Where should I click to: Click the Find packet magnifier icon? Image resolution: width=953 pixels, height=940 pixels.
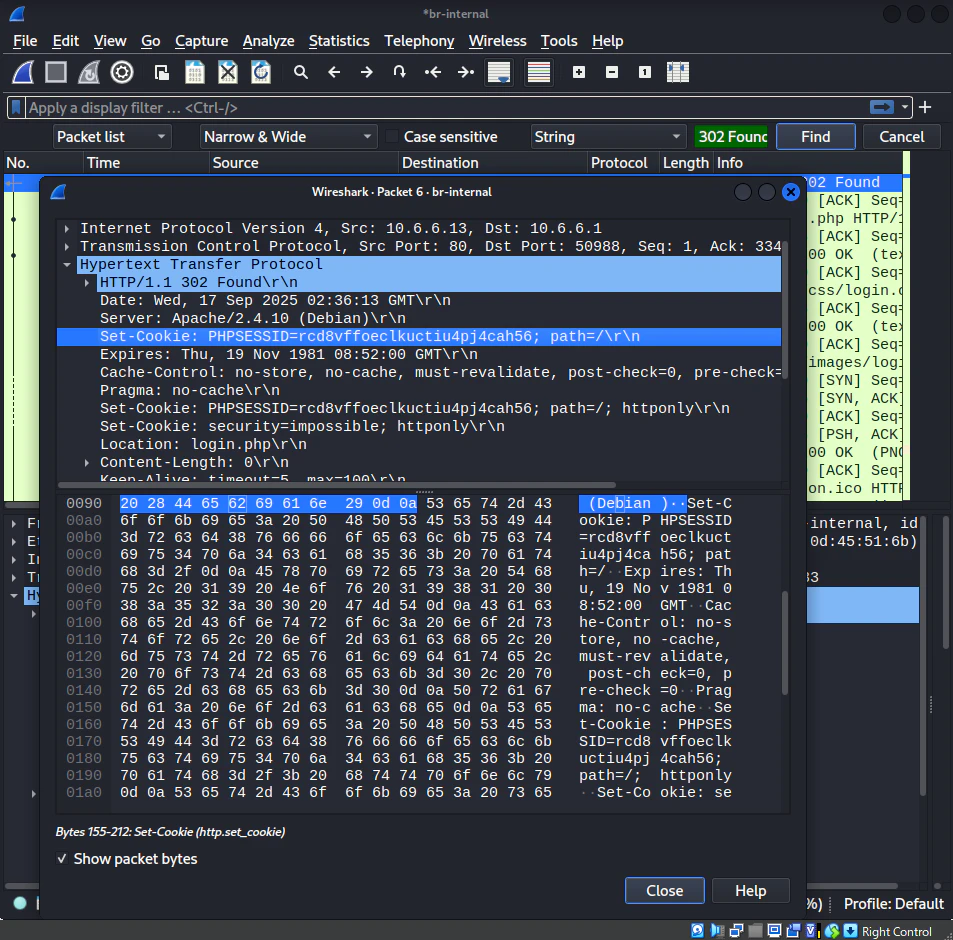click(300, 72)
